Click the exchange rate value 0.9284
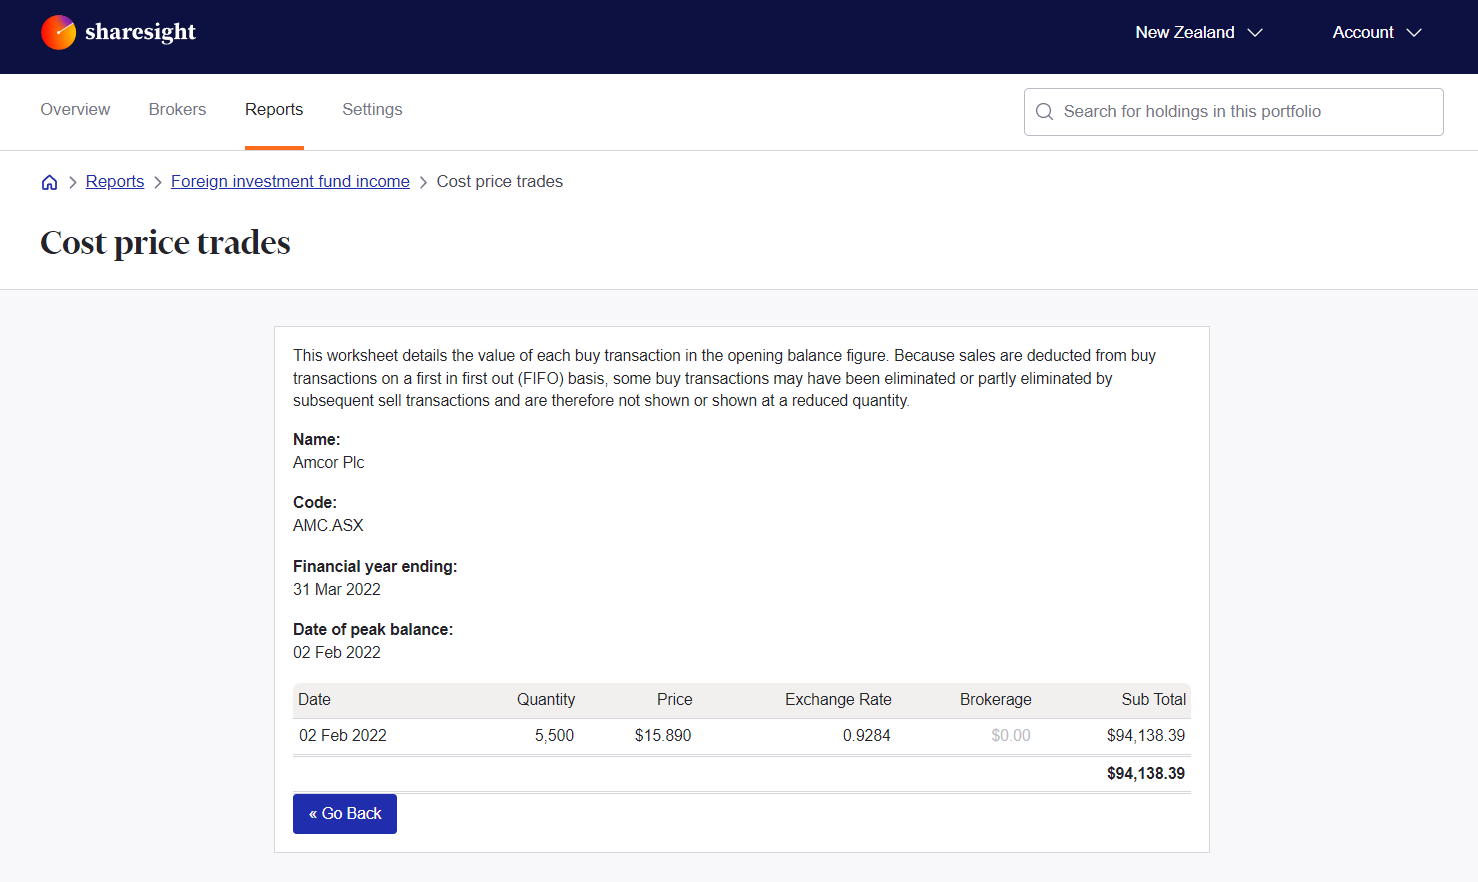The width and height of the screenshot is (1478, 882). [866, 736]
